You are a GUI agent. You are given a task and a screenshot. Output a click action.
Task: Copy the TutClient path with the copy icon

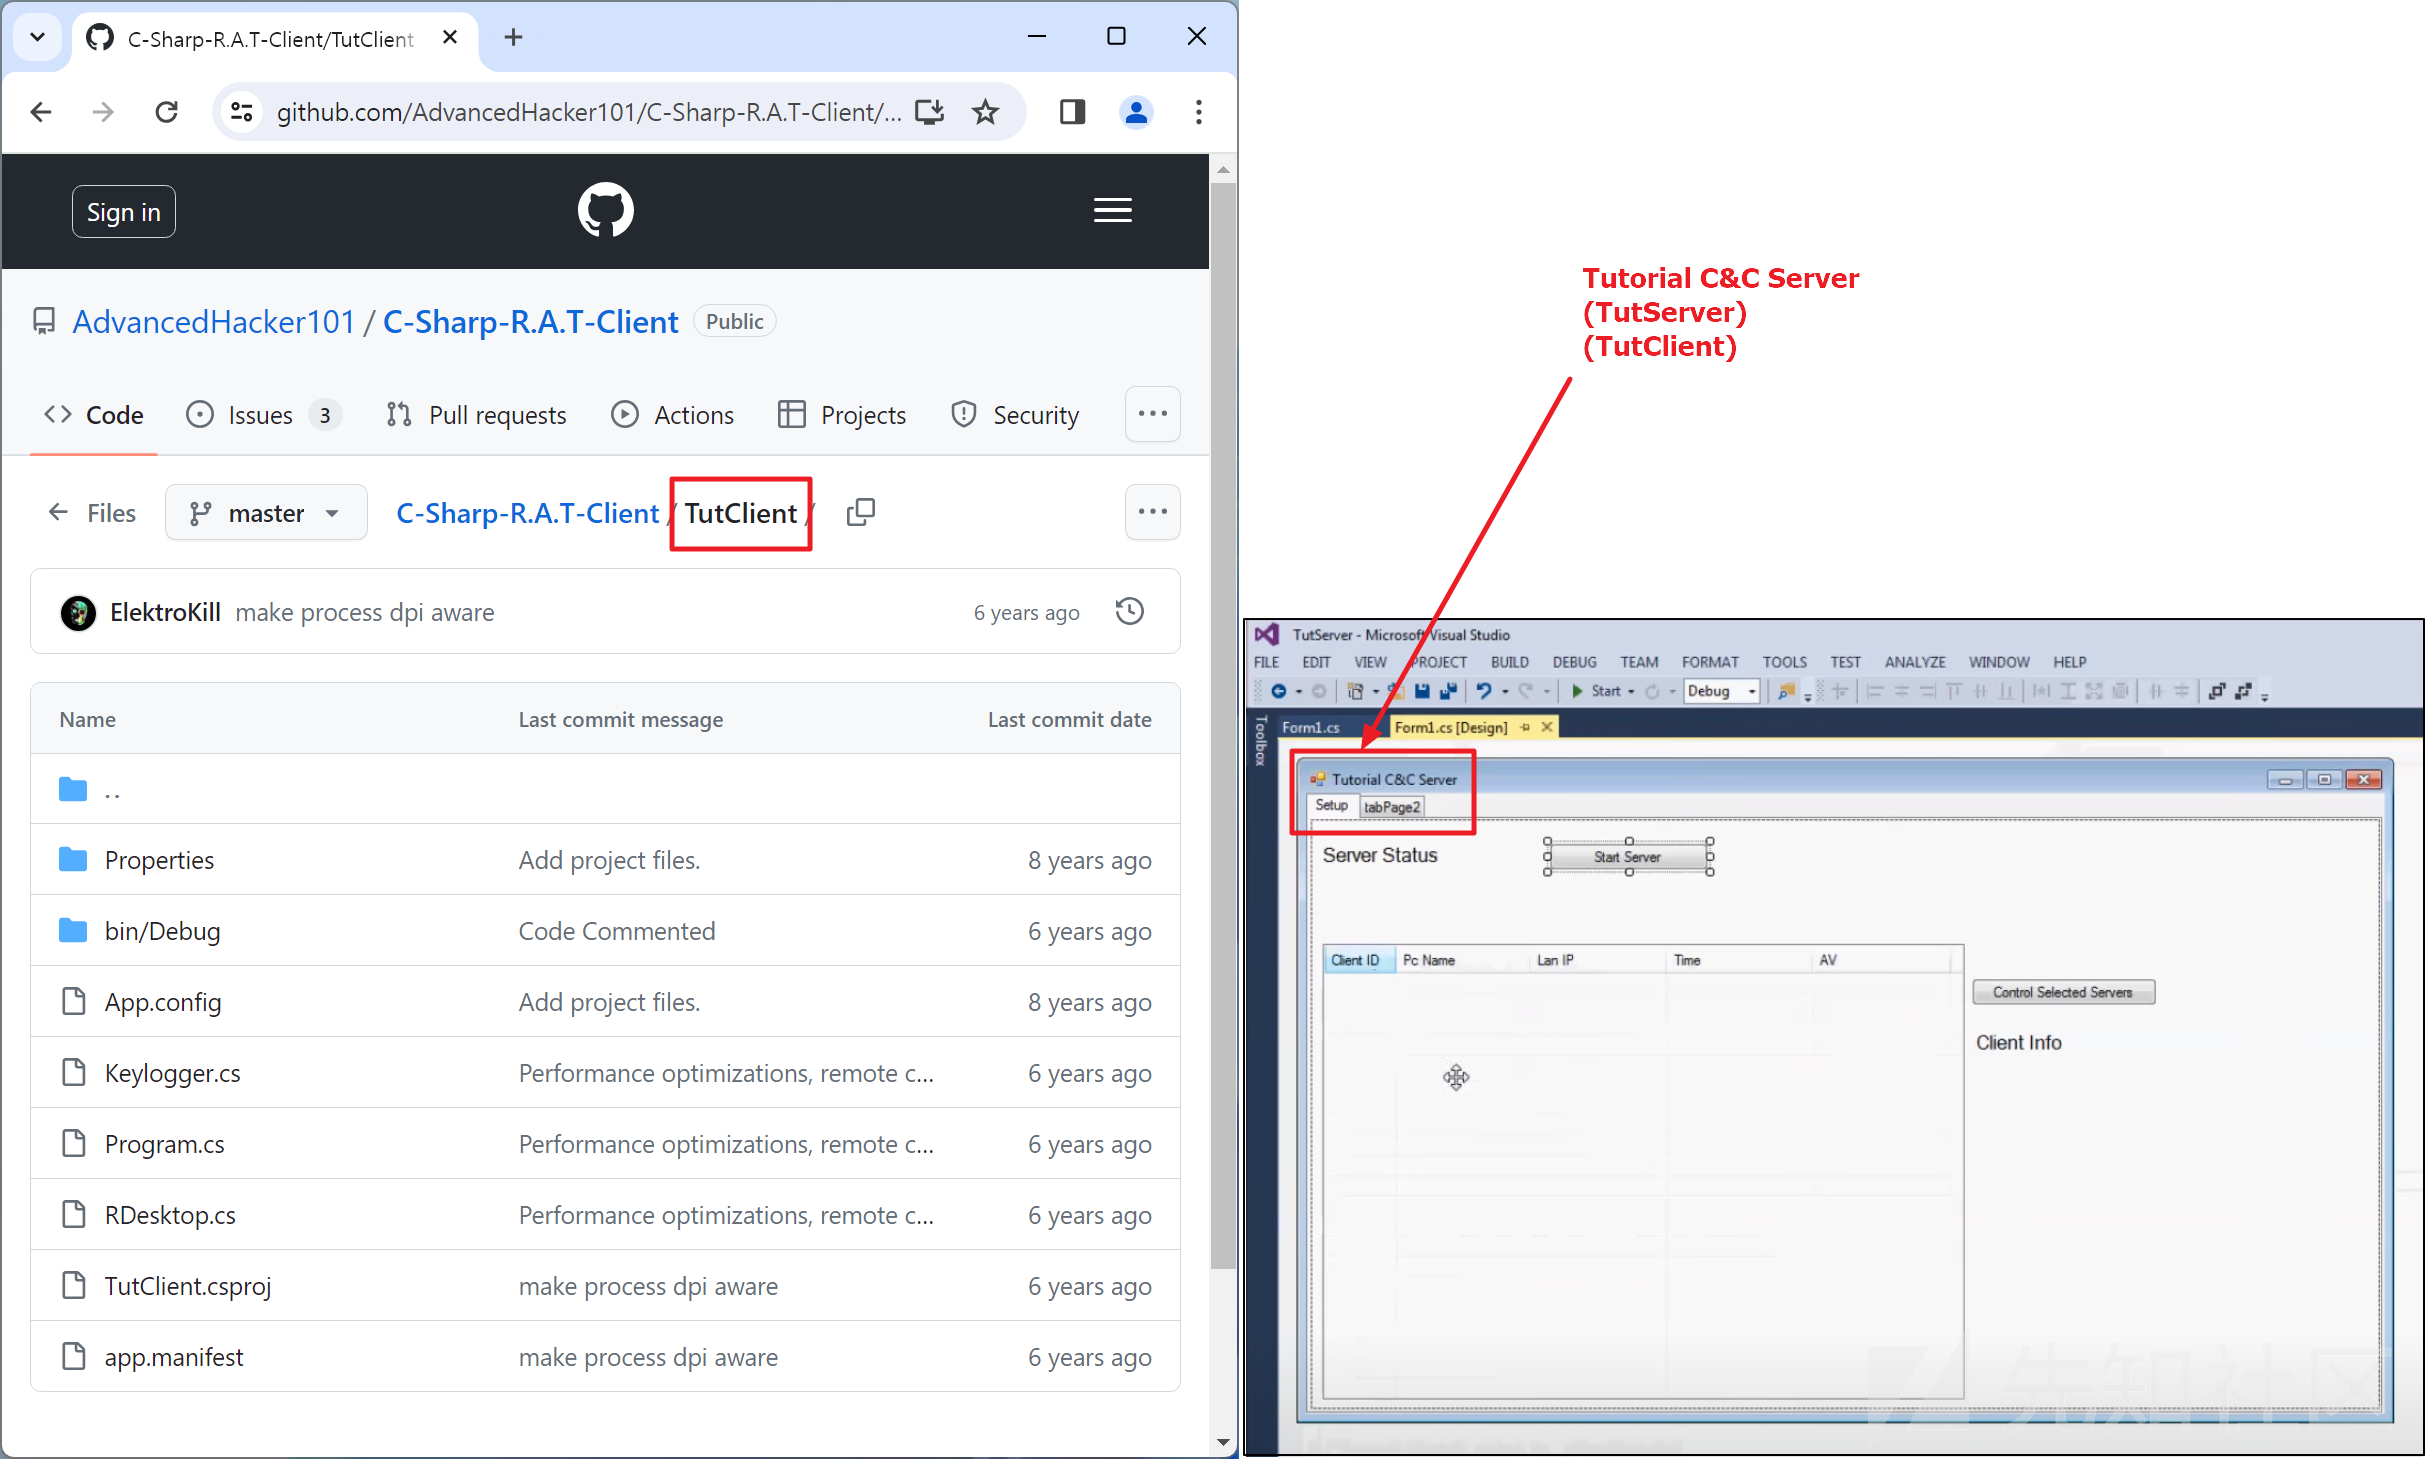pyautogui.click(x=860, y=513)
